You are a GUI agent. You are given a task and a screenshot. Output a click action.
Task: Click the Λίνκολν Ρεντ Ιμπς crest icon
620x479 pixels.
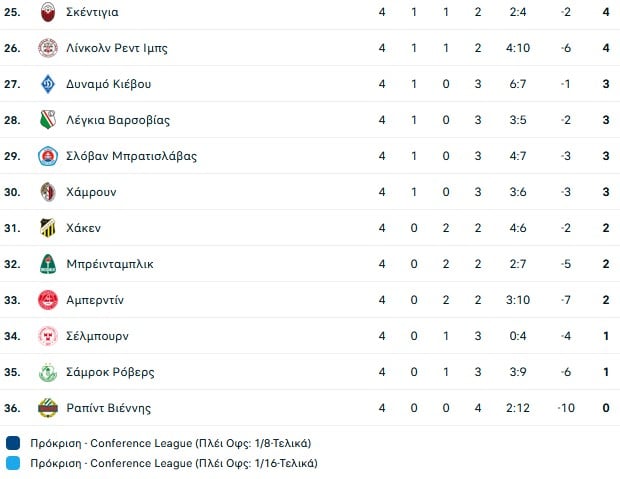click(48, 48)
